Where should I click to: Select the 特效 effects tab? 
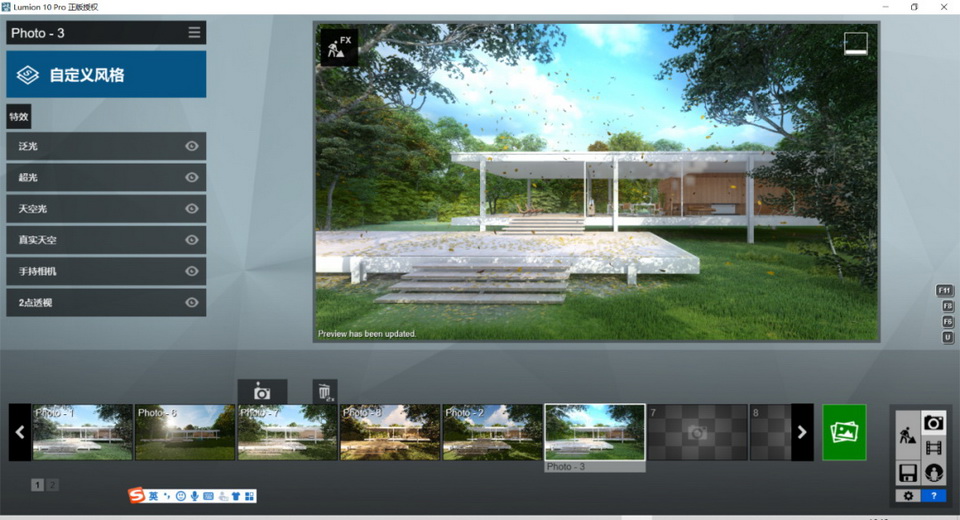coord(19,116)
